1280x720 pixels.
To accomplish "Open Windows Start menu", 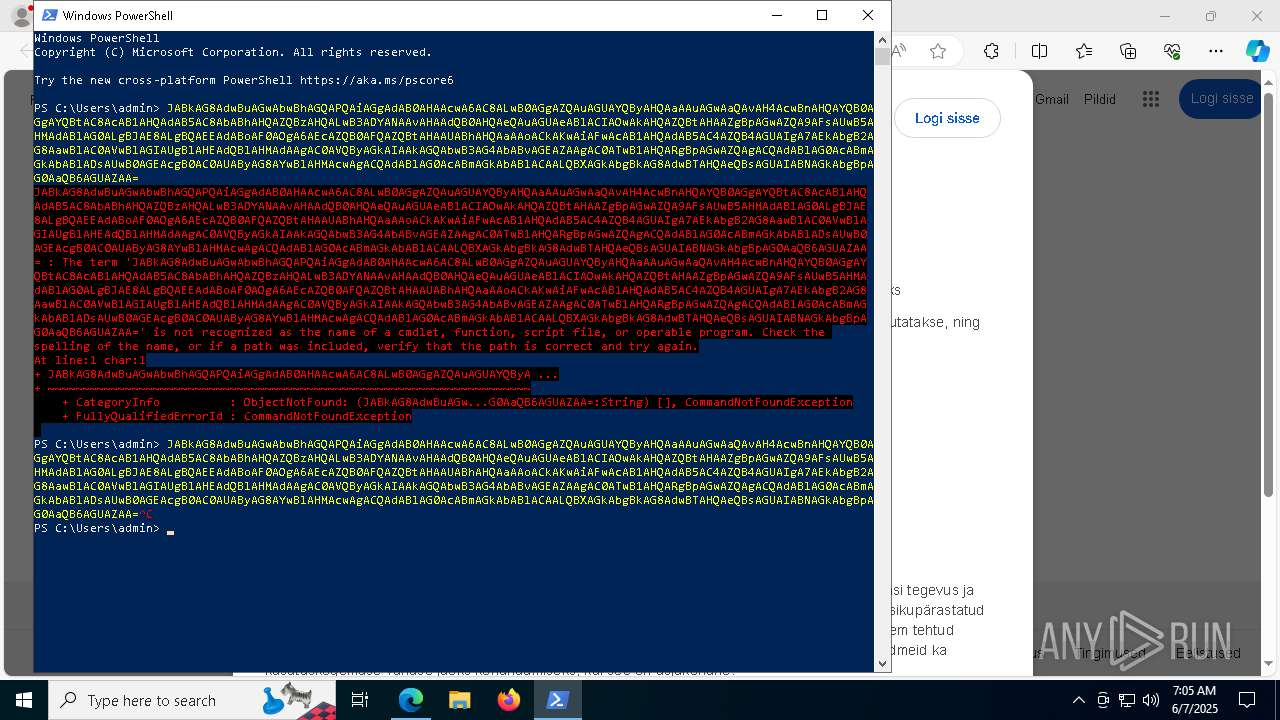I will pos(23,700).
